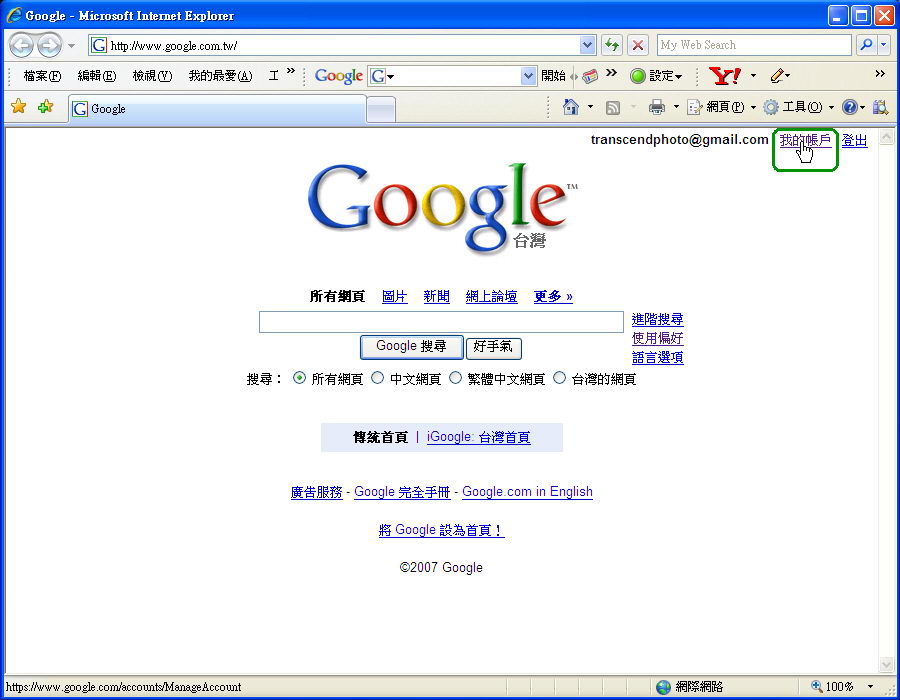Click the scrollbar down arrow on the page
The width and height of the screenshot is (900, 700).
(x=886, y=664)
